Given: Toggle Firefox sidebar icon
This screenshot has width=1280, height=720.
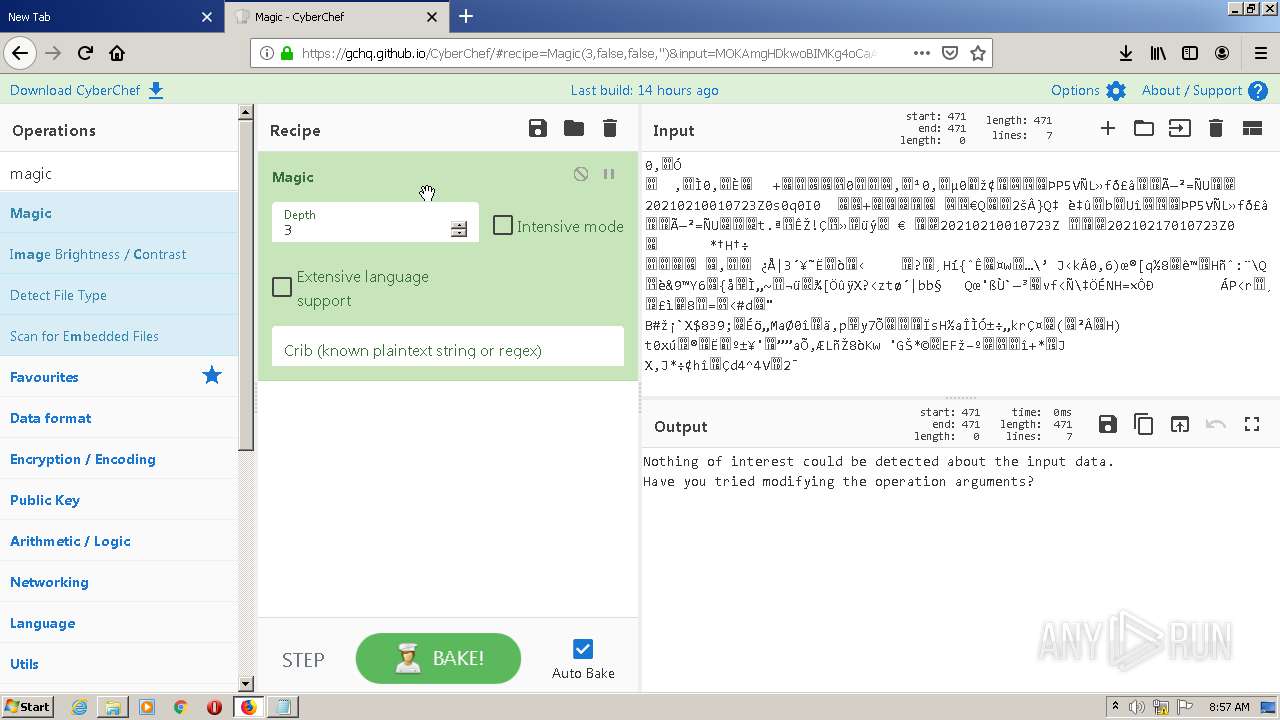Looking at the screenshot, I should [1190, 53].
